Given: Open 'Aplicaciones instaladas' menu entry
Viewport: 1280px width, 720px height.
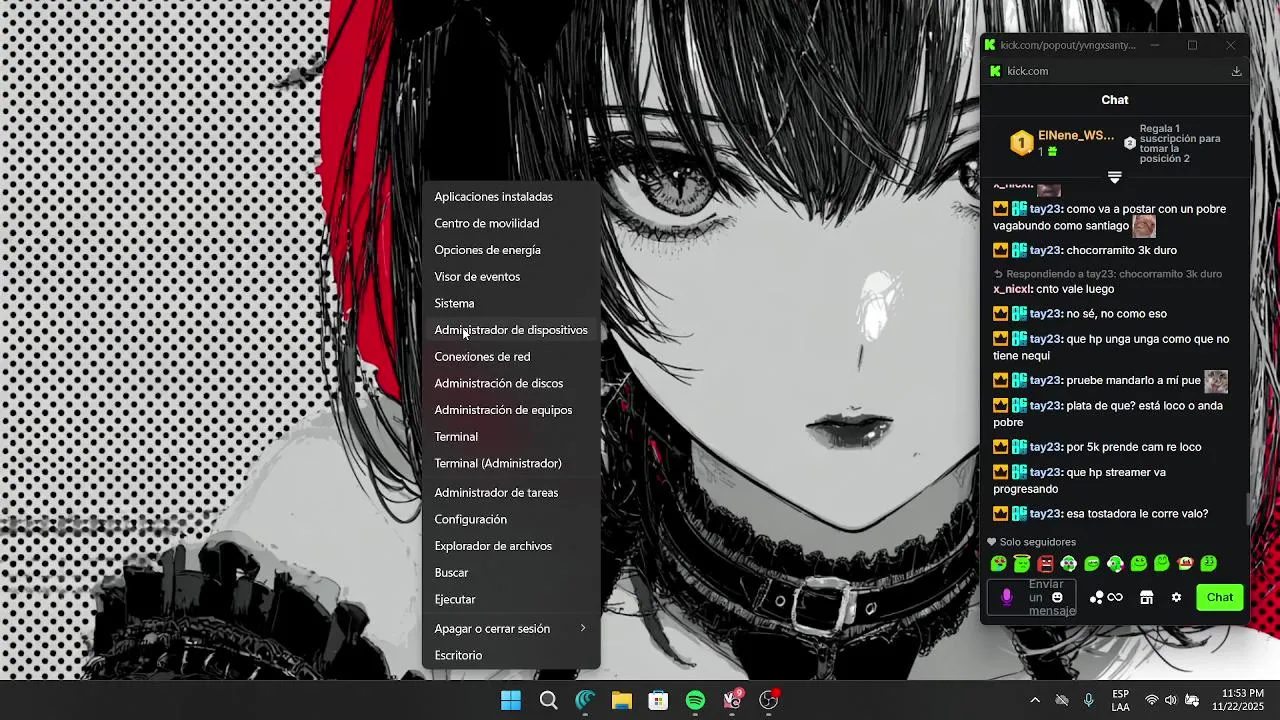Looking at the screenshot, I should (x=511, y=197).
